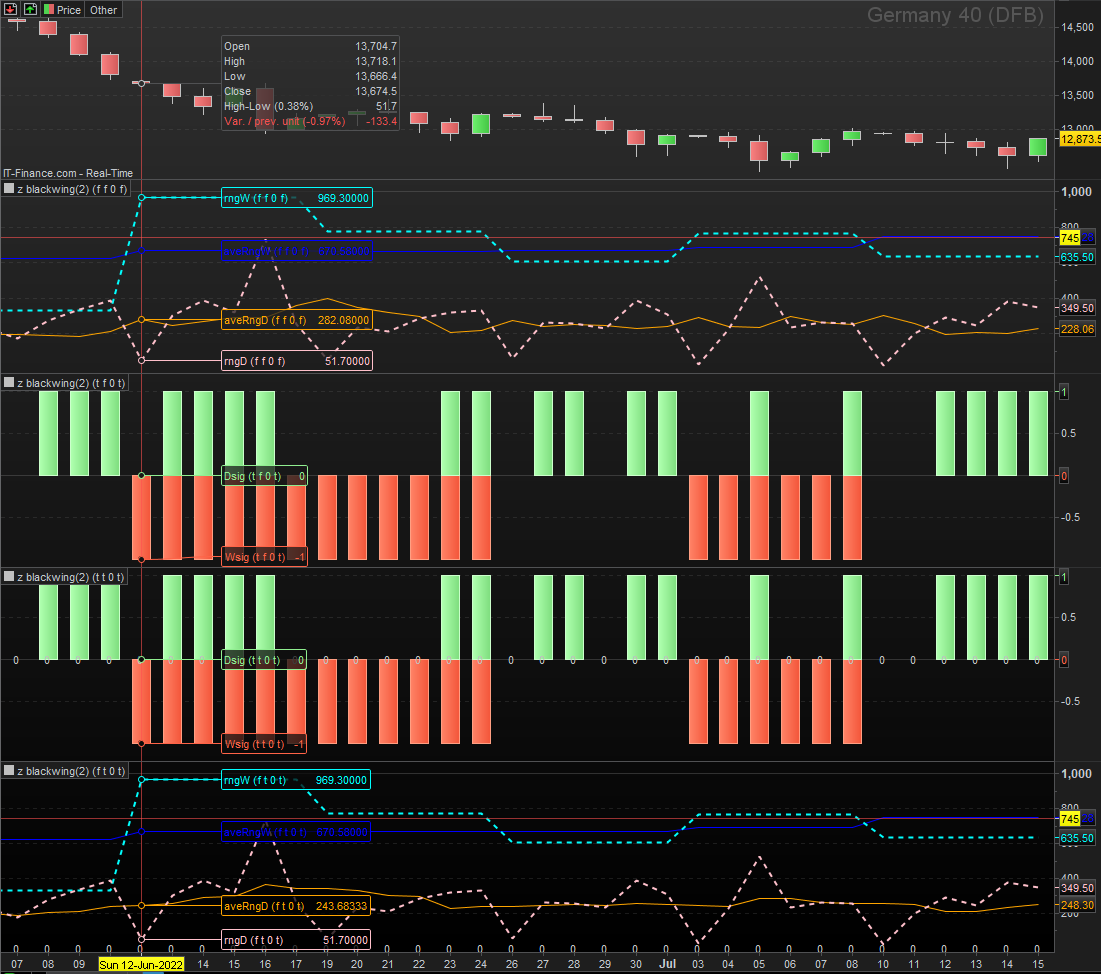
Task: Click gray square beside blackwing(2) (f f 0 f)
Action: click(x=9, y=188)
